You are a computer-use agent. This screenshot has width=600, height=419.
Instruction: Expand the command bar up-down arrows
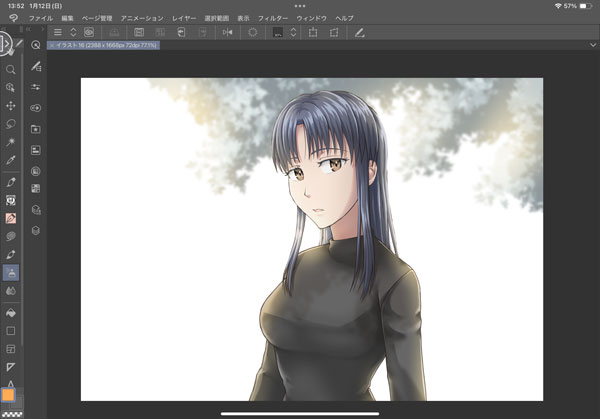coord(72,32)
